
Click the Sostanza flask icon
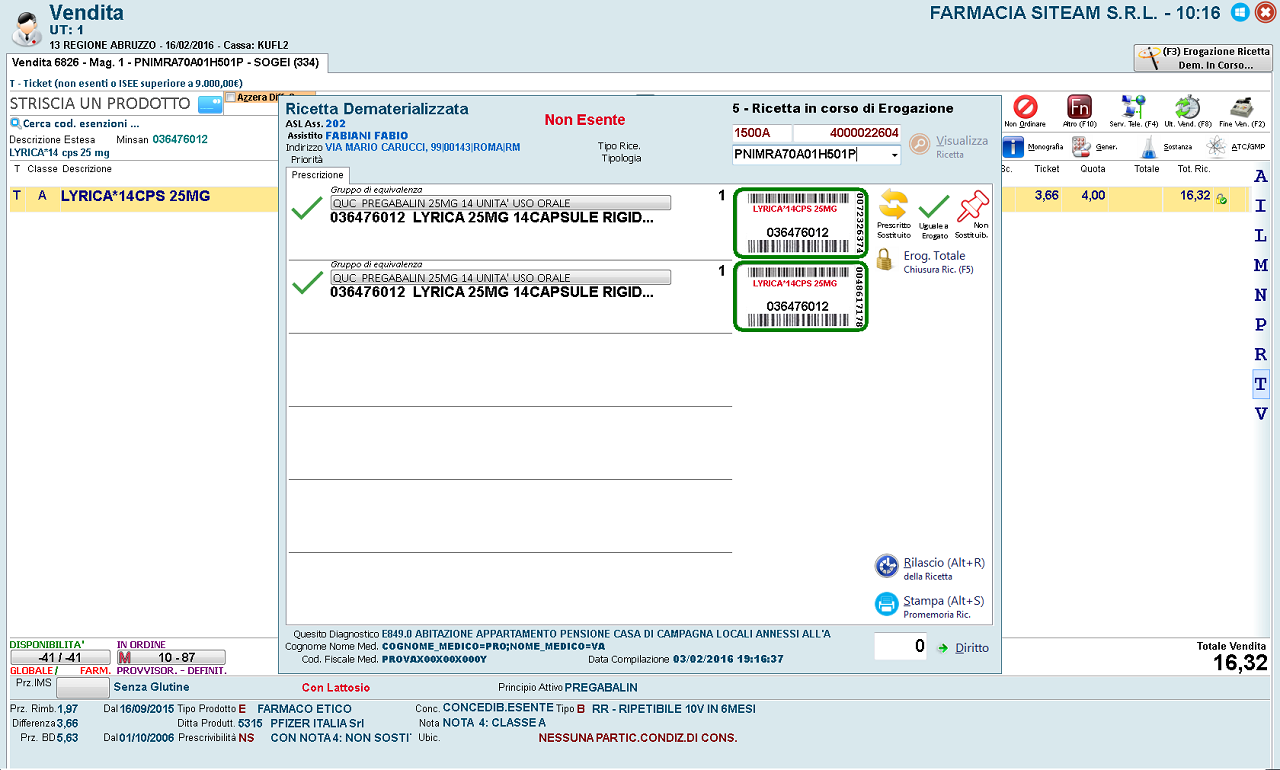(1149, 147)
